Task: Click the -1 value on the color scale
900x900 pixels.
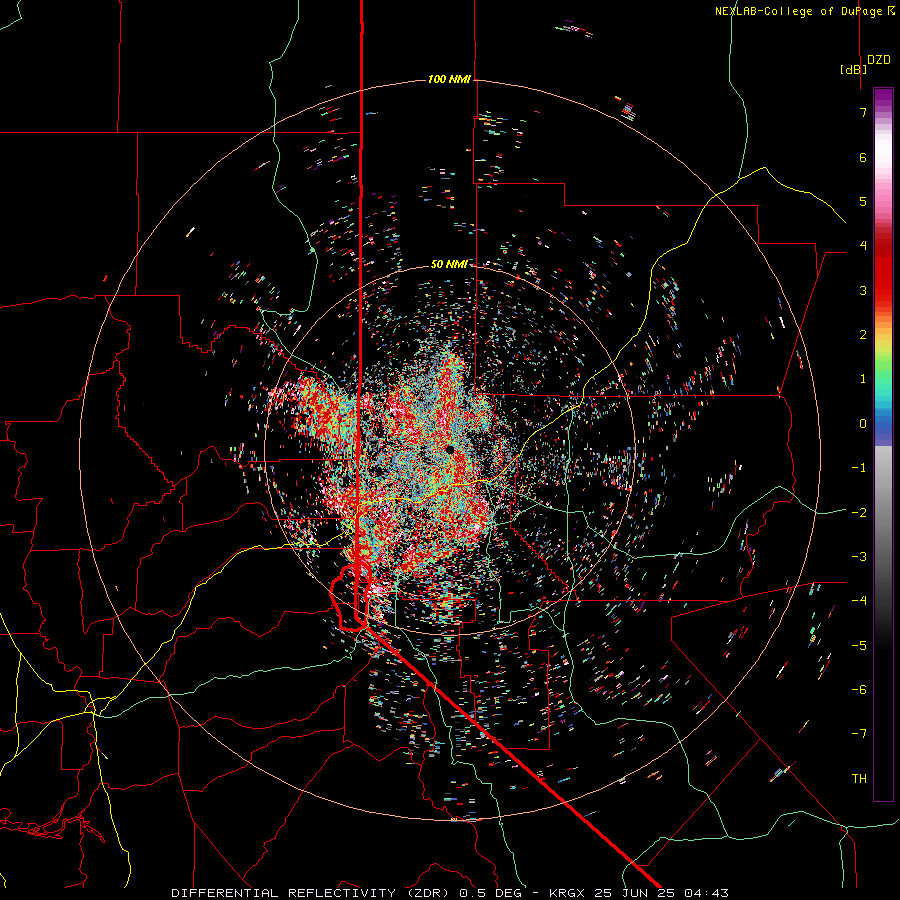Action: pos(859,468)
